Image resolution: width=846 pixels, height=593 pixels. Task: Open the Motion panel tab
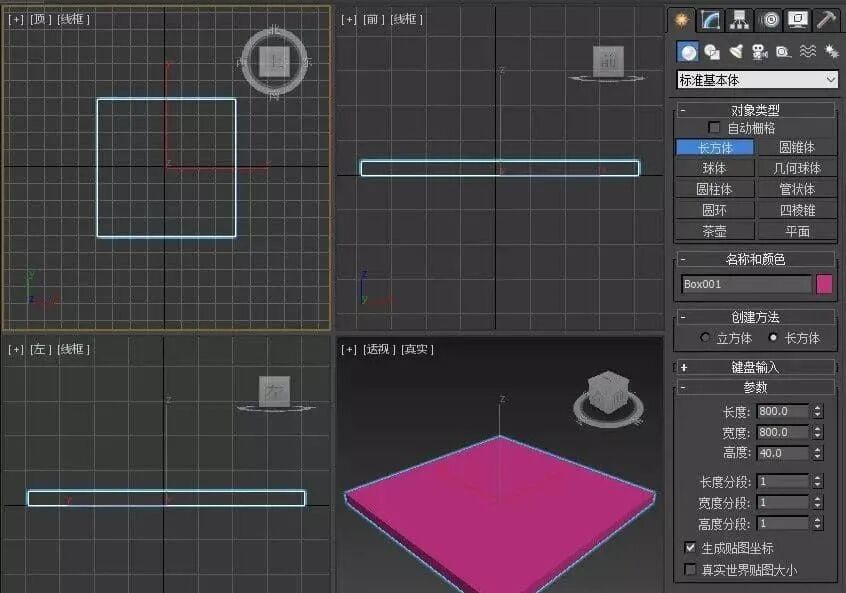(769, 21)
